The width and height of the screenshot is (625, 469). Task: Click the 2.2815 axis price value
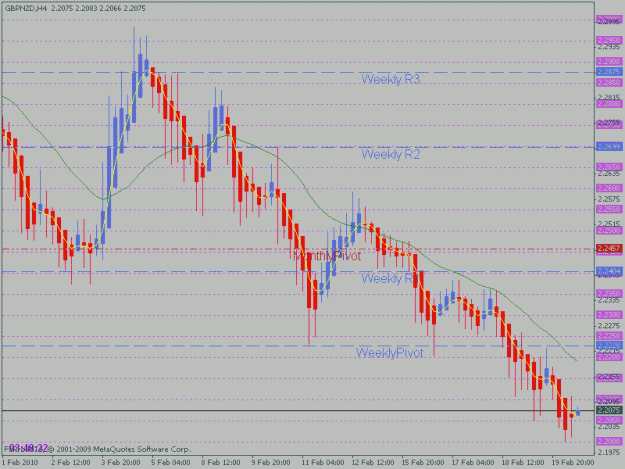coord(609,98)
